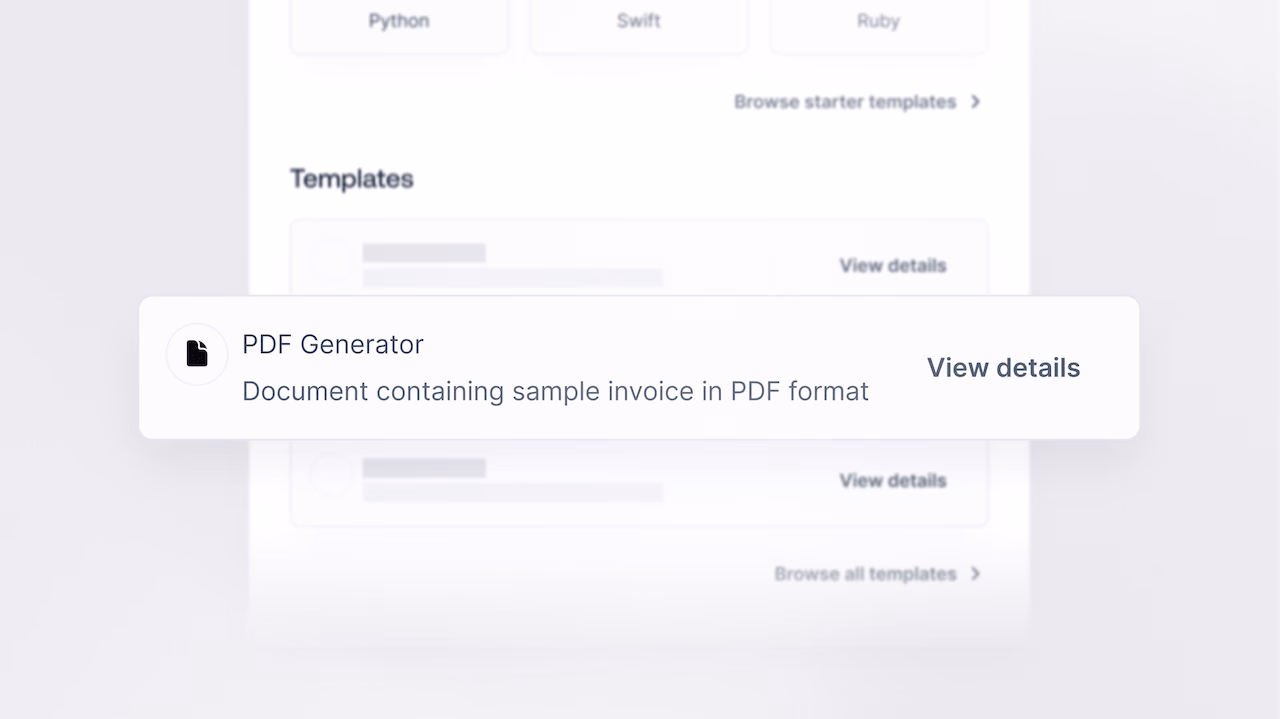
Task: Open the Browse all templates link
Action: pyautogui.click(x=865, y=574)
